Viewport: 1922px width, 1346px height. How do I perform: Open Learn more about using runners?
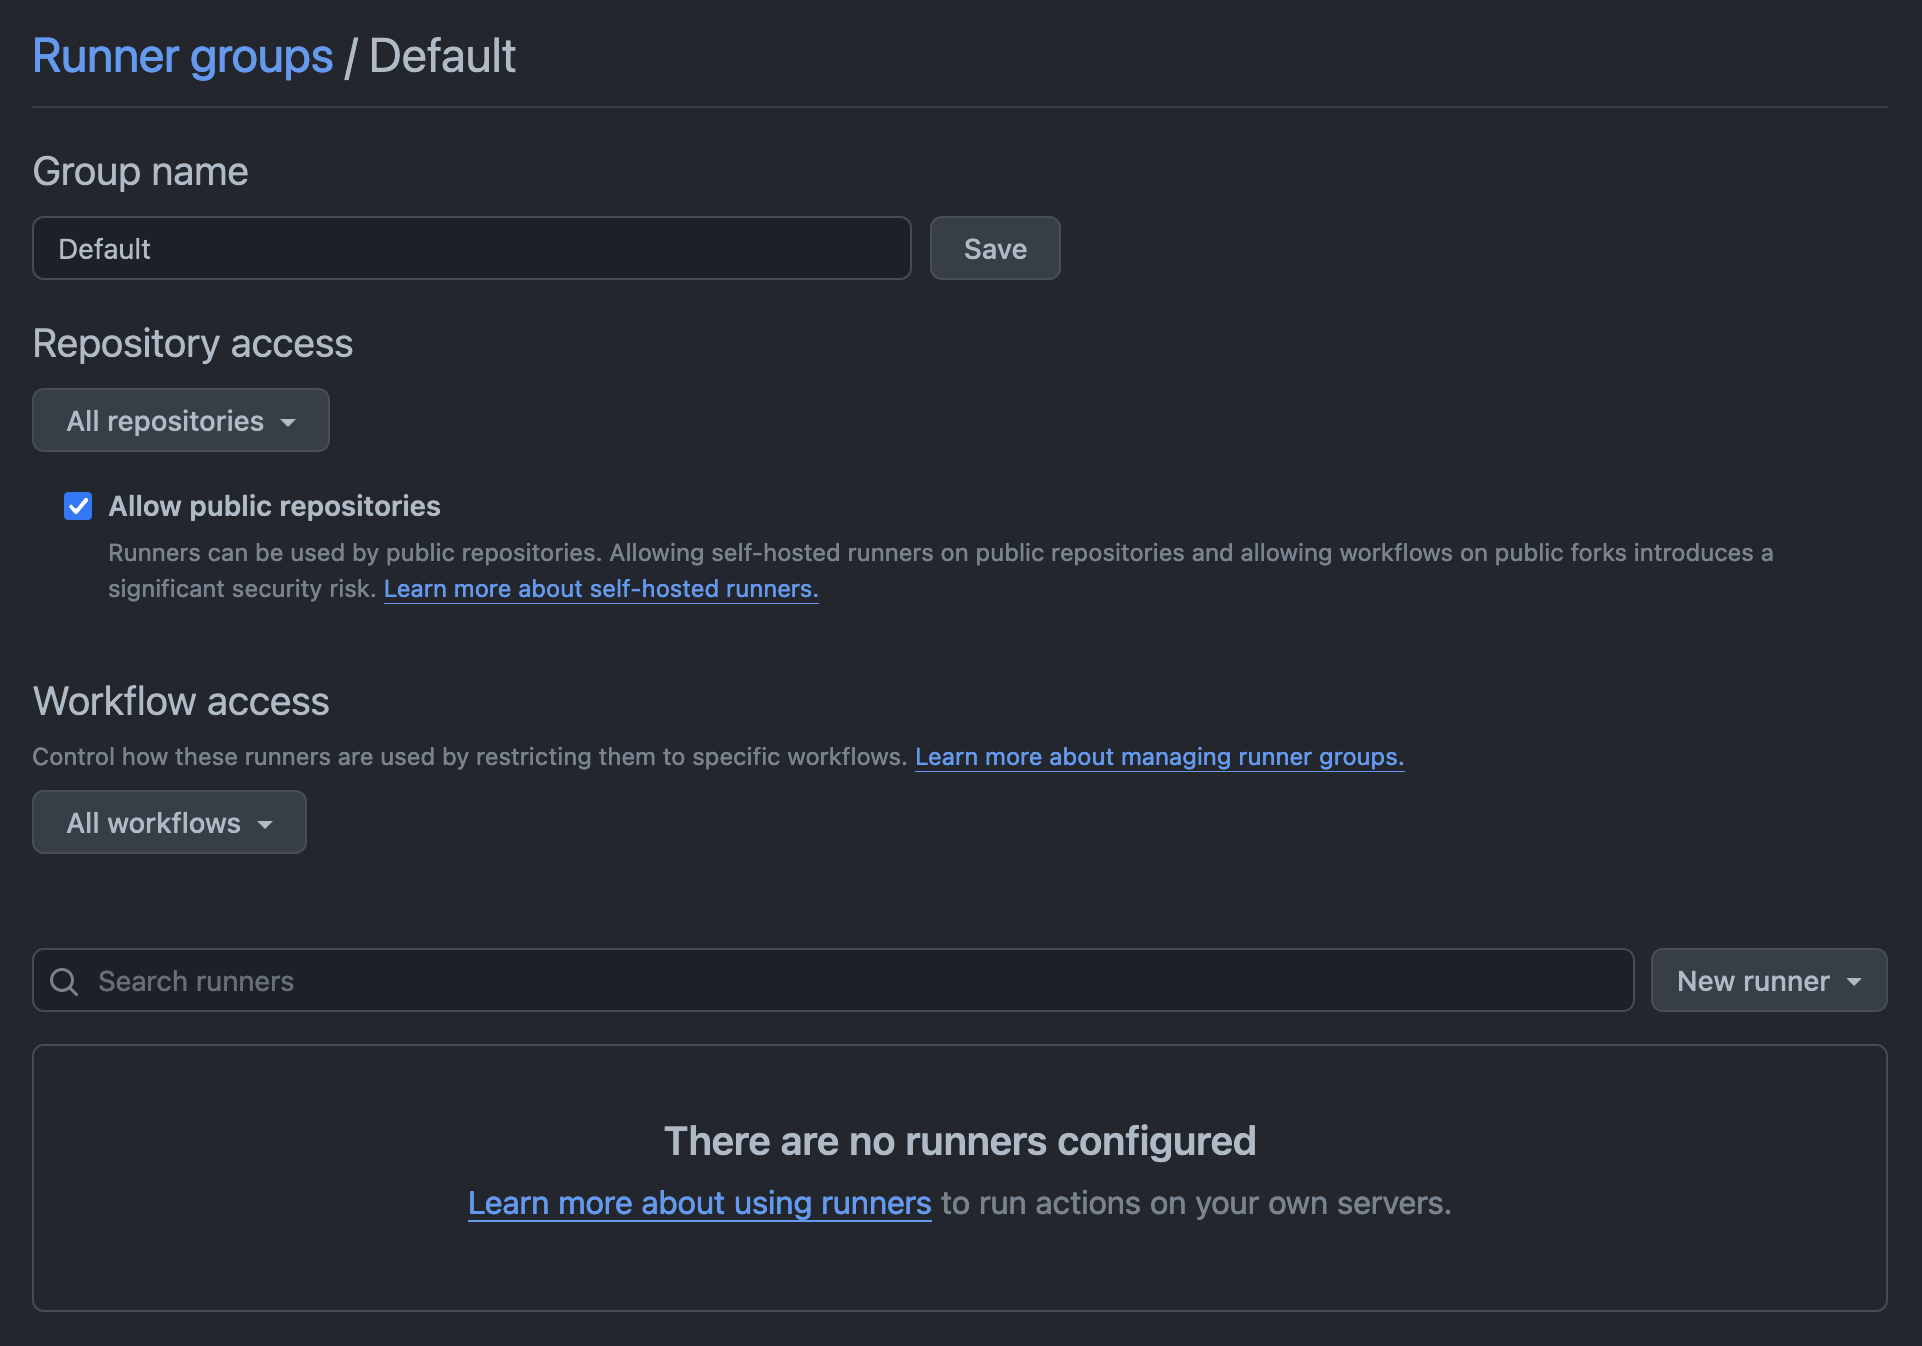tap(699, 1203)
